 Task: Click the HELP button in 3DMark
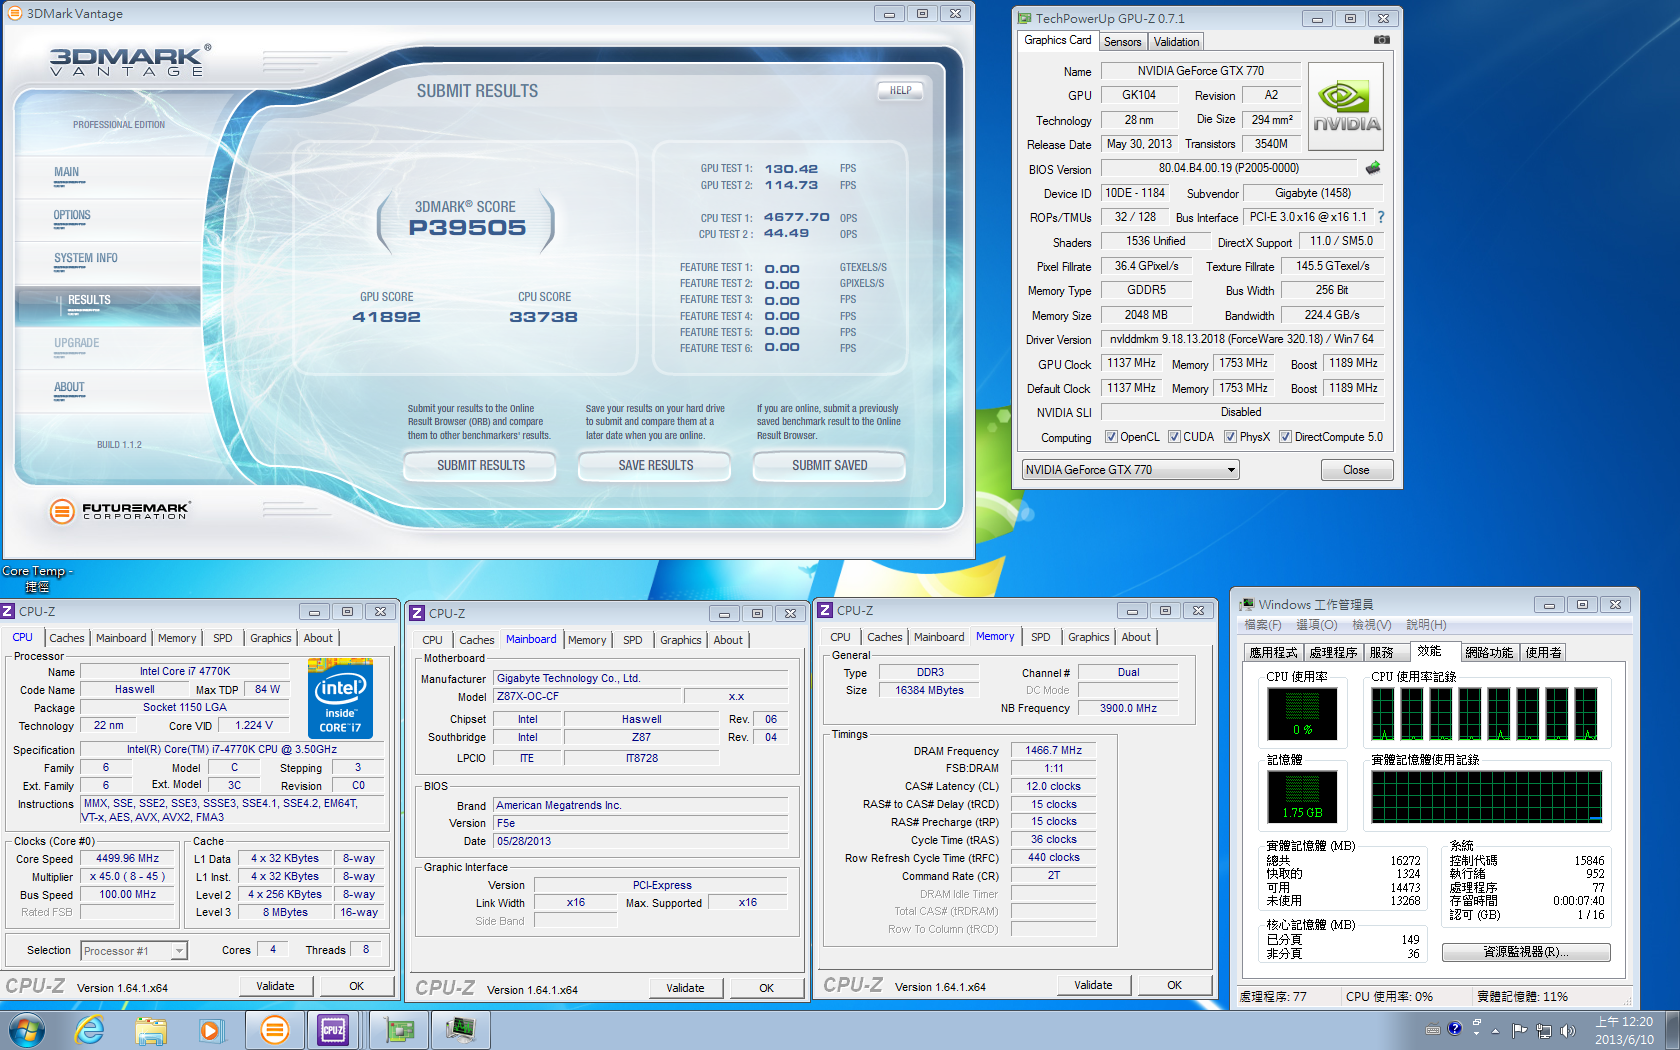pyautogui.click(x=900, y=91)
